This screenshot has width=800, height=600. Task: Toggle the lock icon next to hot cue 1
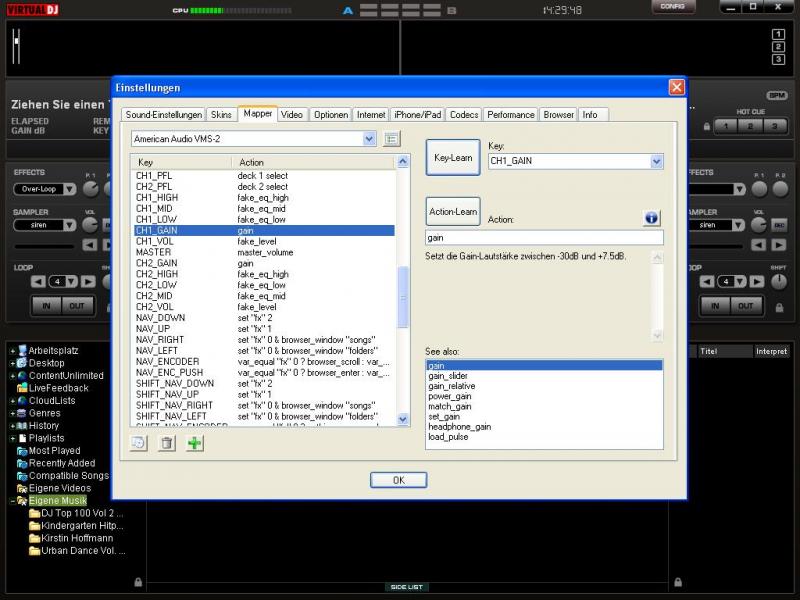click(706, 126)
